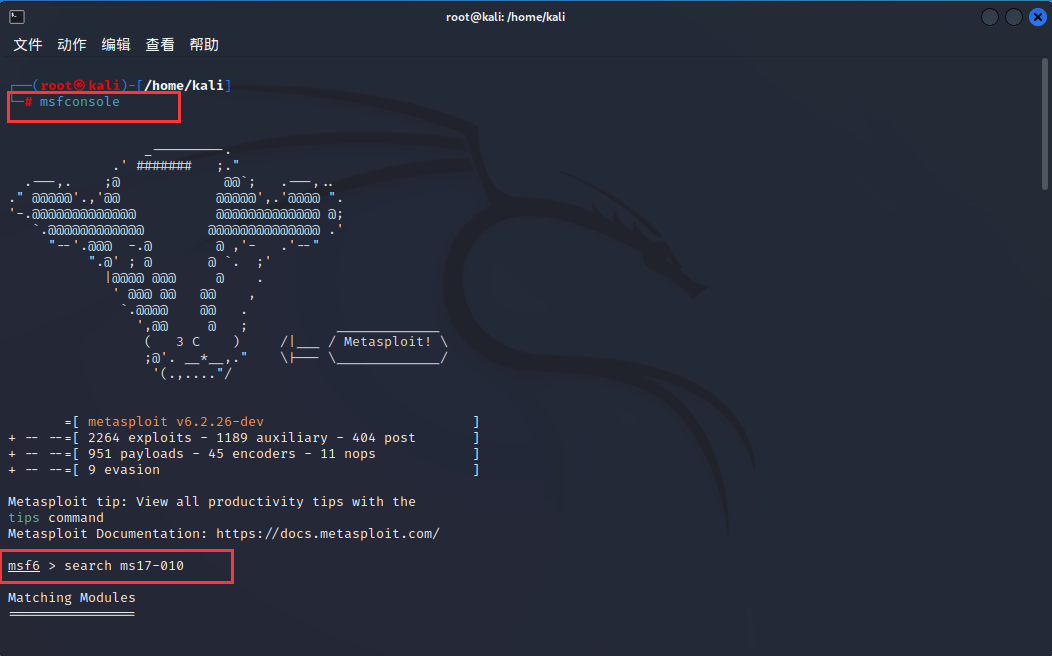The image size is (1052, 656).
Task: Open the 查看 menu
Action: pos(160,45)
